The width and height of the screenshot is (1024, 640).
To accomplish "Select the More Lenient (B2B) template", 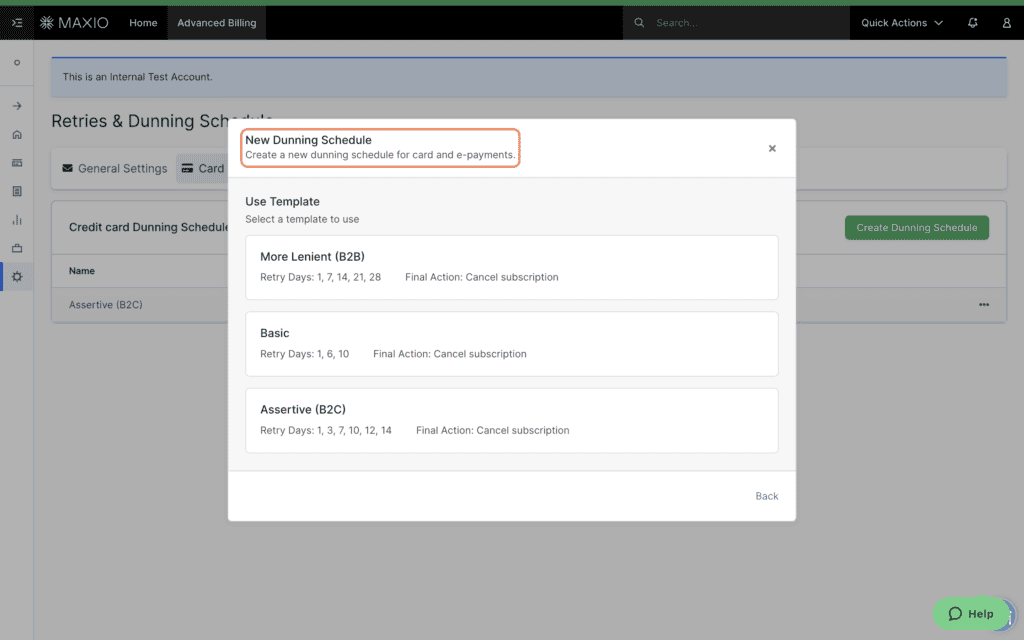I will pos(511,267).
